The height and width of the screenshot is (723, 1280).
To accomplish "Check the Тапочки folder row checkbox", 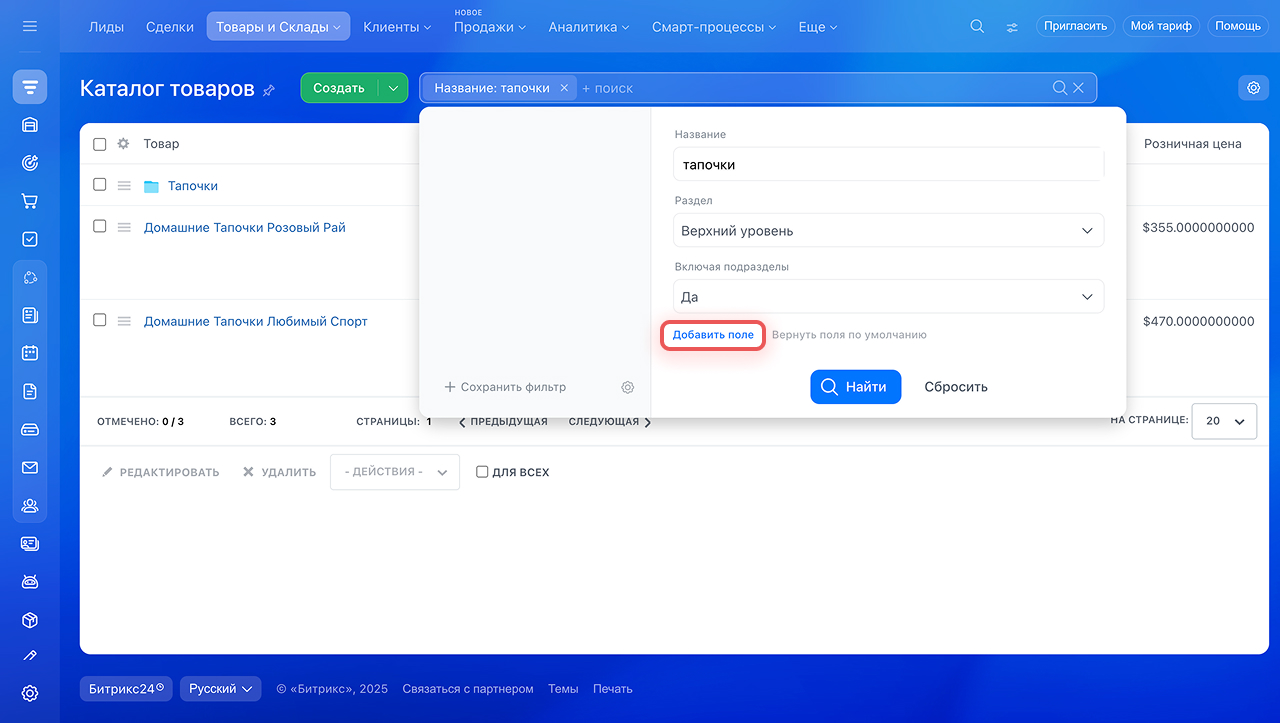I will (99, 185).
